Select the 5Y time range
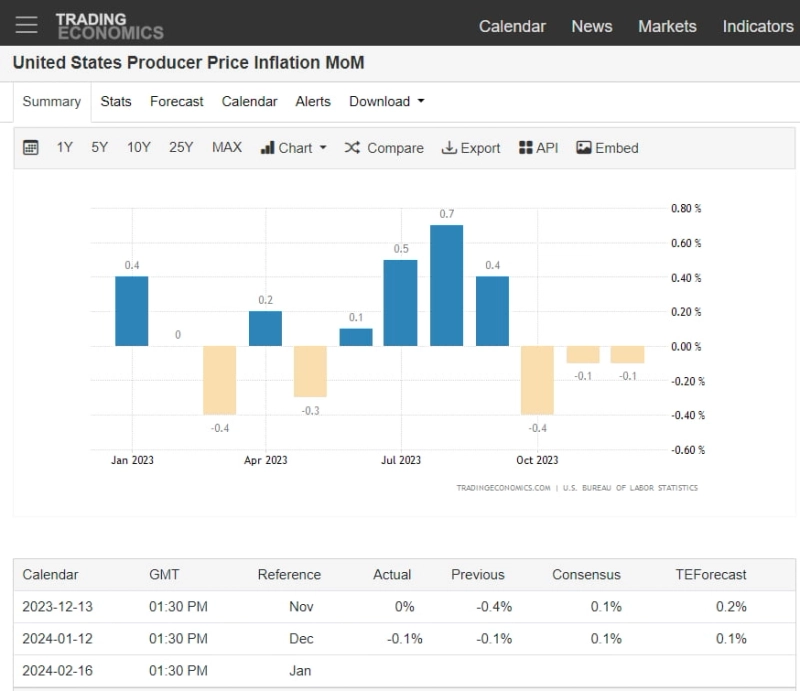 pos(100,148)
